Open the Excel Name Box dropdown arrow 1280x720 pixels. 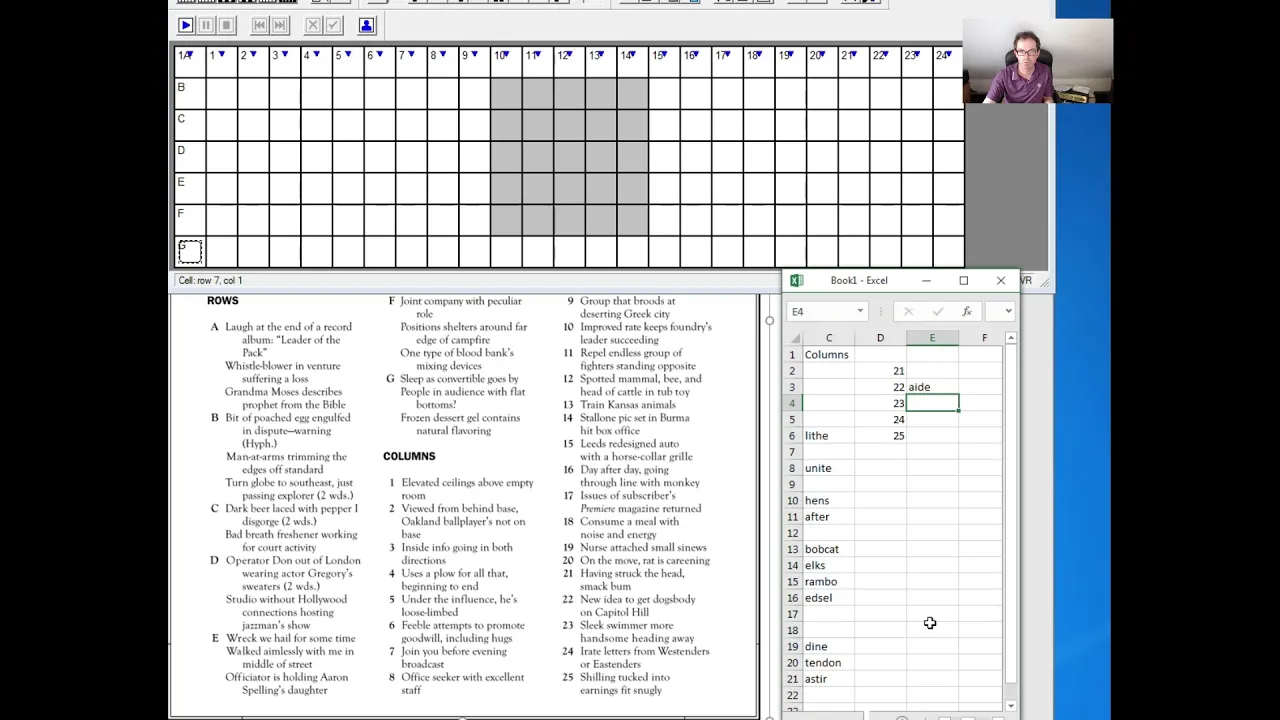coord(860,312)
